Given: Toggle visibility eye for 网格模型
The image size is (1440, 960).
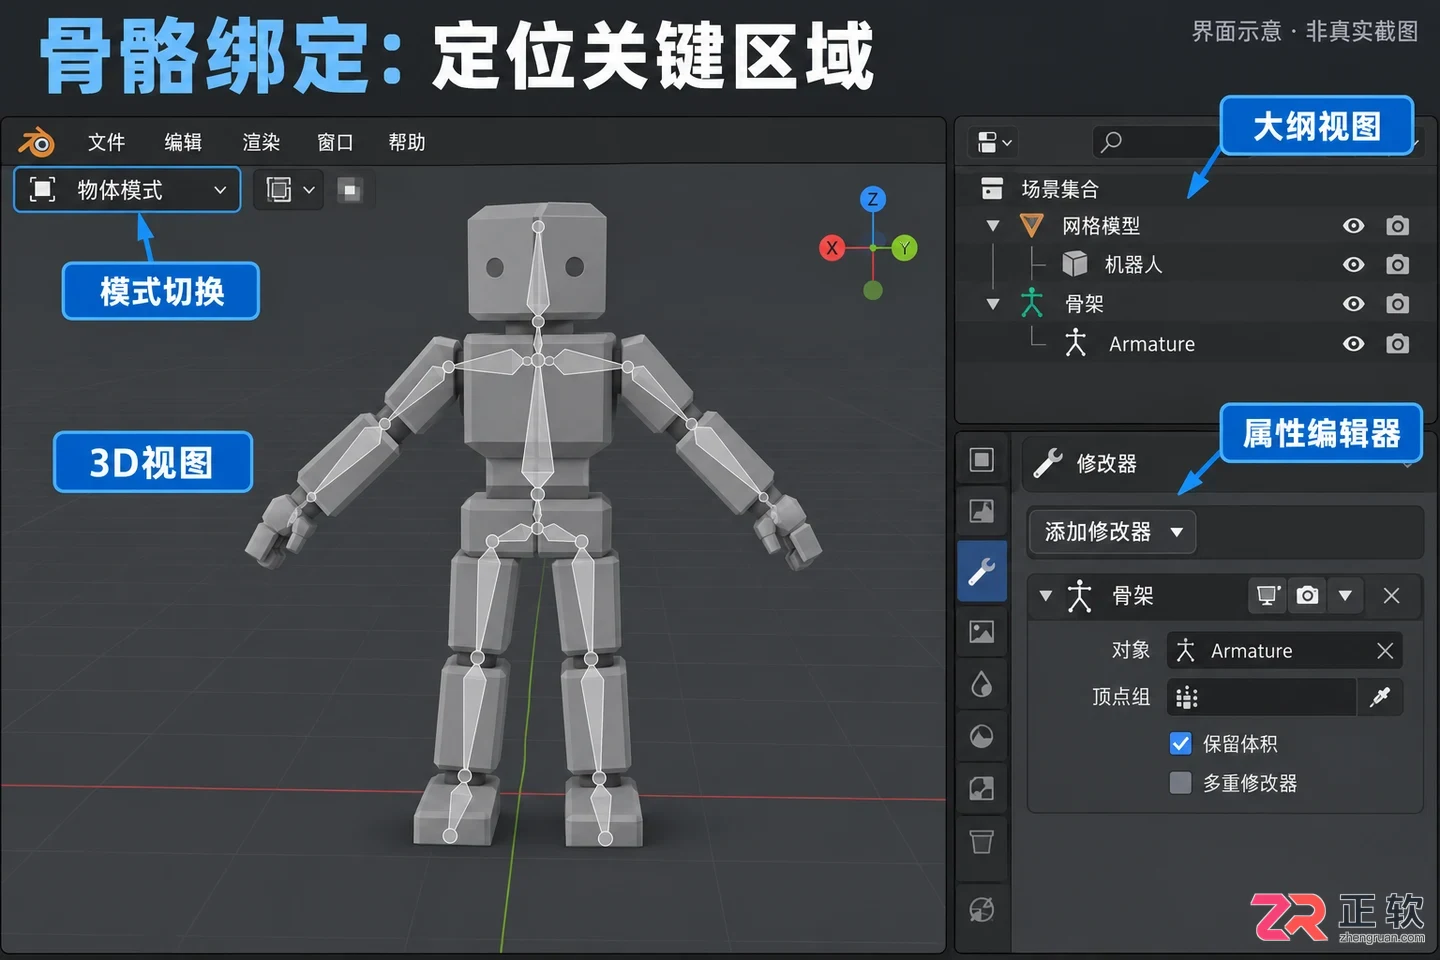Looking at the screenshot, I should click(x=1354, y=226).
